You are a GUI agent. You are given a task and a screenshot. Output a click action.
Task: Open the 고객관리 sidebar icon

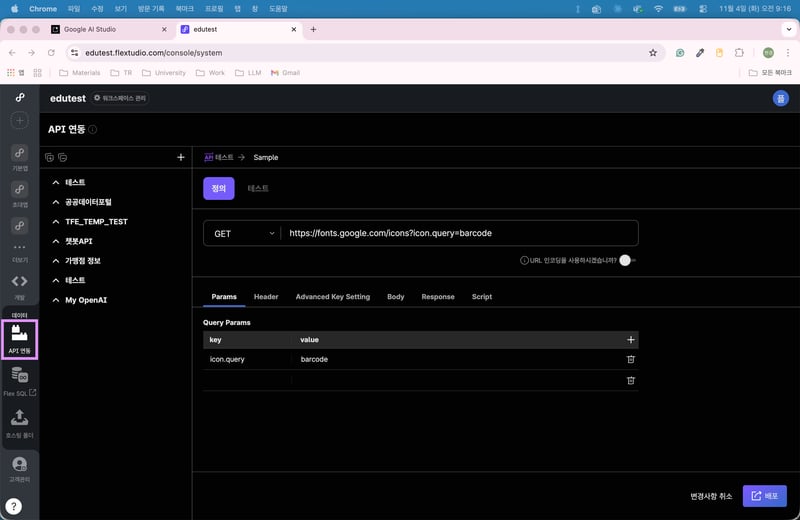tap(19, 465)
